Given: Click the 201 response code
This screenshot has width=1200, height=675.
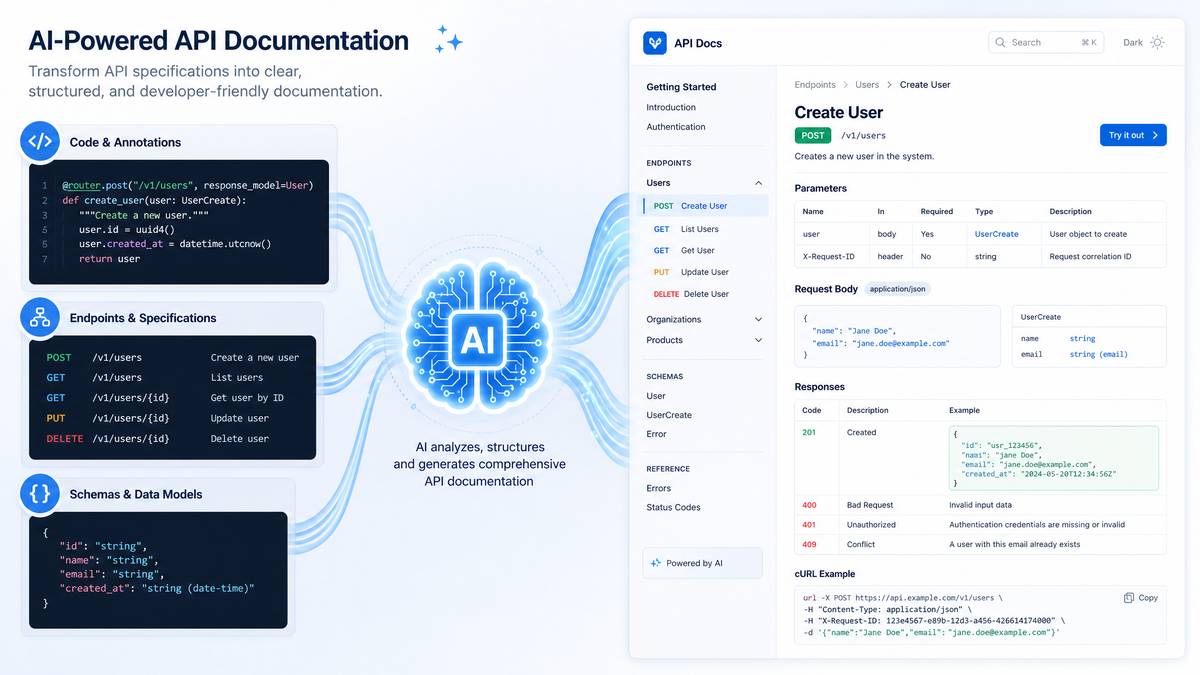Looking at the screenshot, I should pyautogui.click(x=809, y=433).
